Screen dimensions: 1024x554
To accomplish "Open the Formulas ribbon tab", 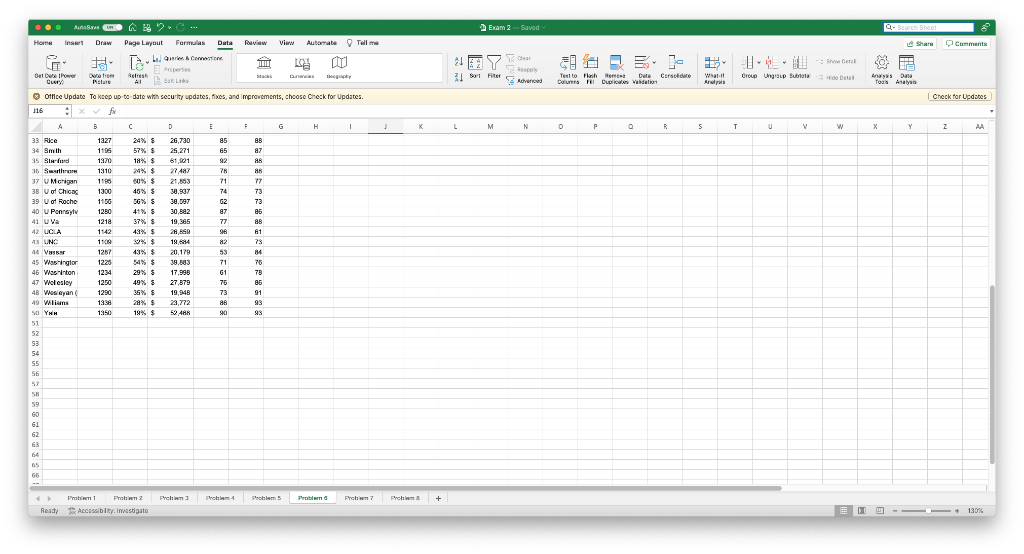I will 190,43.
